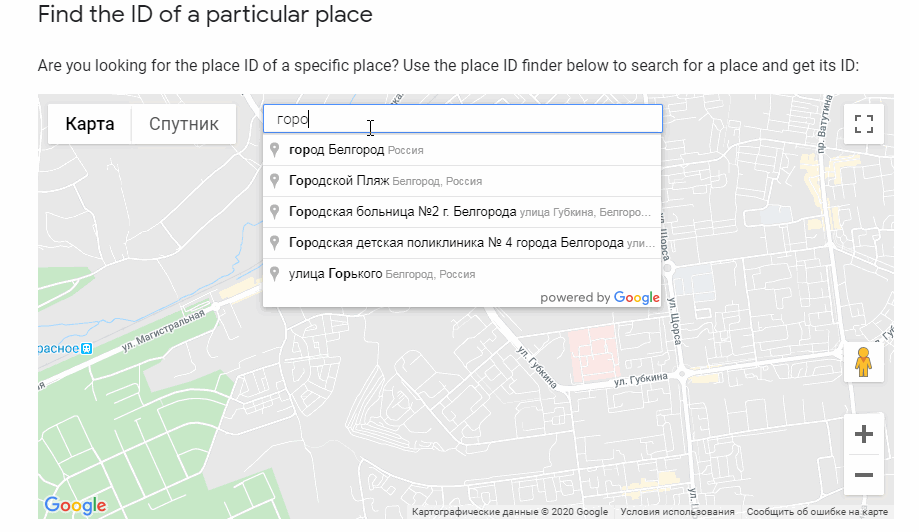The height and width of the screenshot is (532, 919).
Task: Click the powered by Google label
Action: coord(599,297)
